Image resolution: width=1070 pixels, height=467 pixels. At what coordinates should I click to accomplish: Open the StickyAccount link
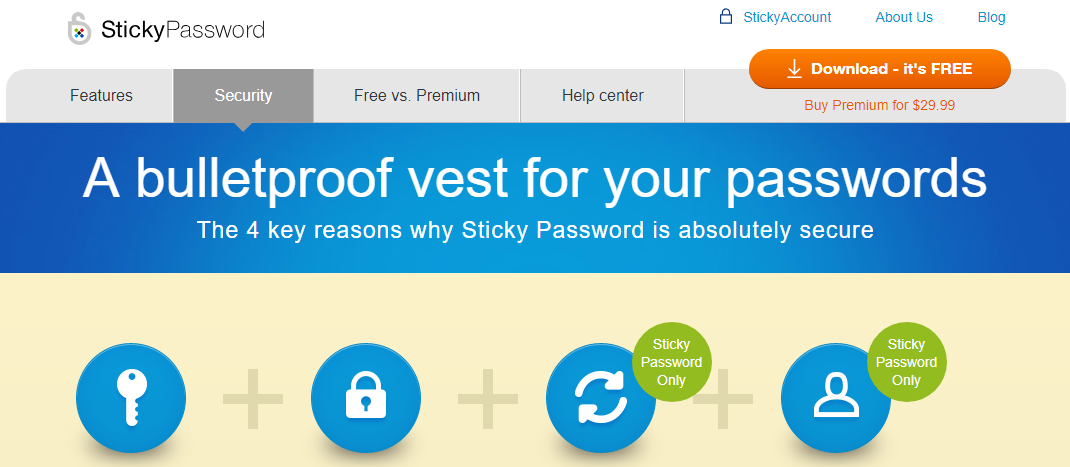pyautogui.click(x=787, y=17)
